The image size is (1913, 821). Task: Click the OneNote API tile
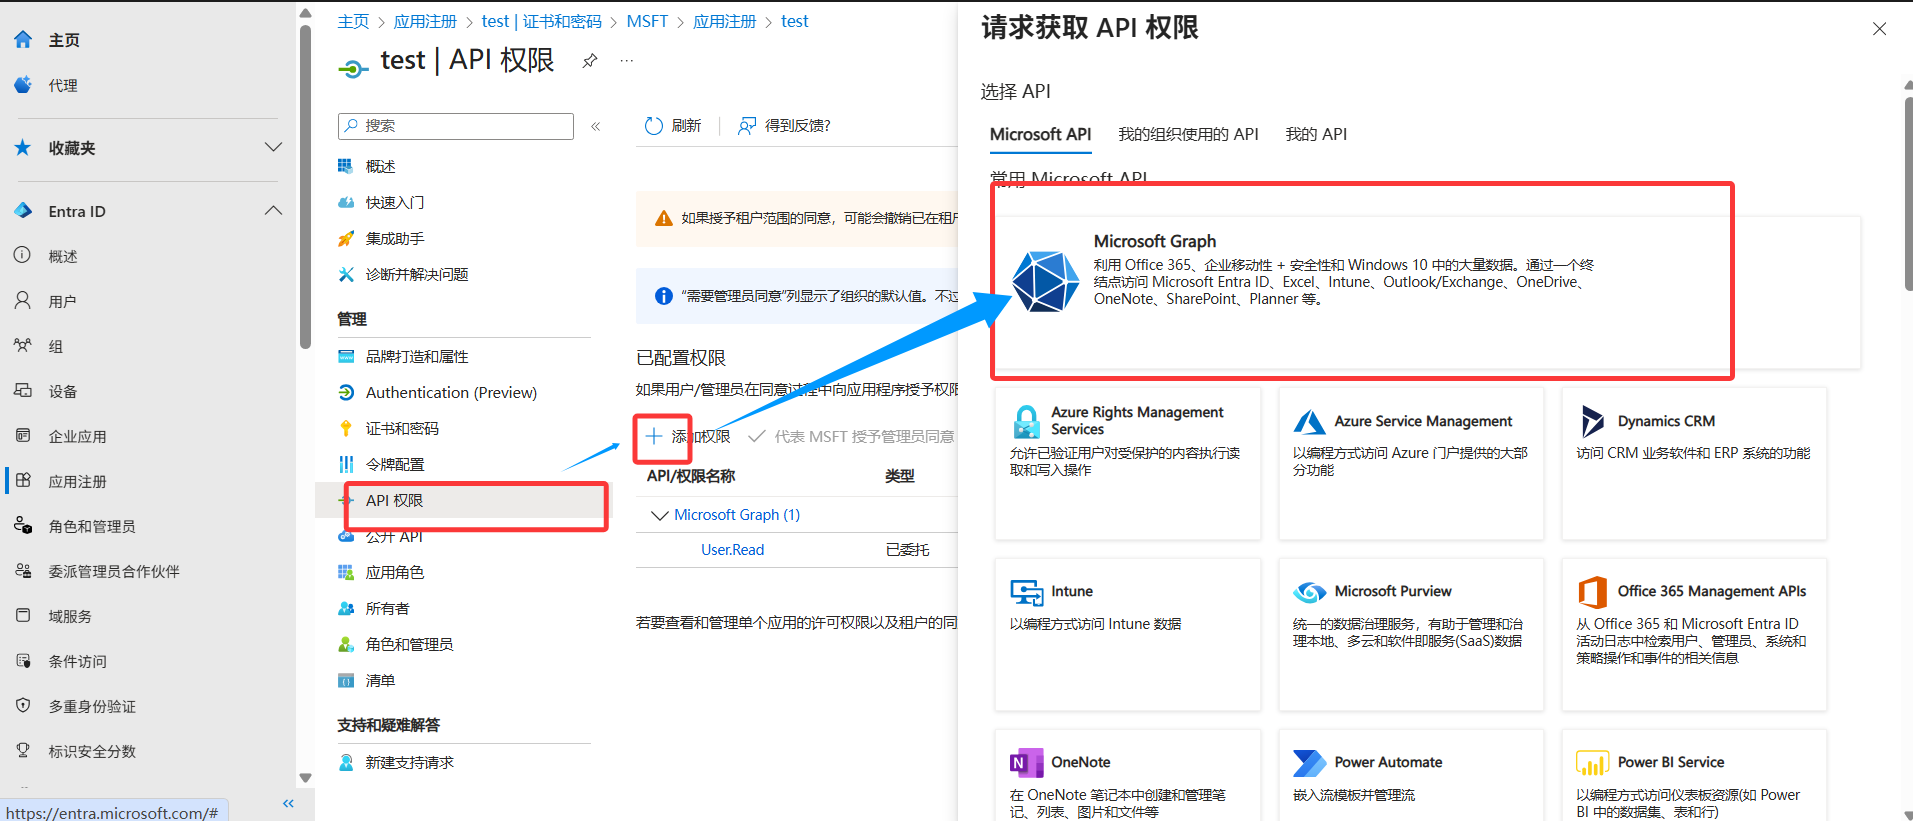pyautogui.click(x=1127, y=778)
